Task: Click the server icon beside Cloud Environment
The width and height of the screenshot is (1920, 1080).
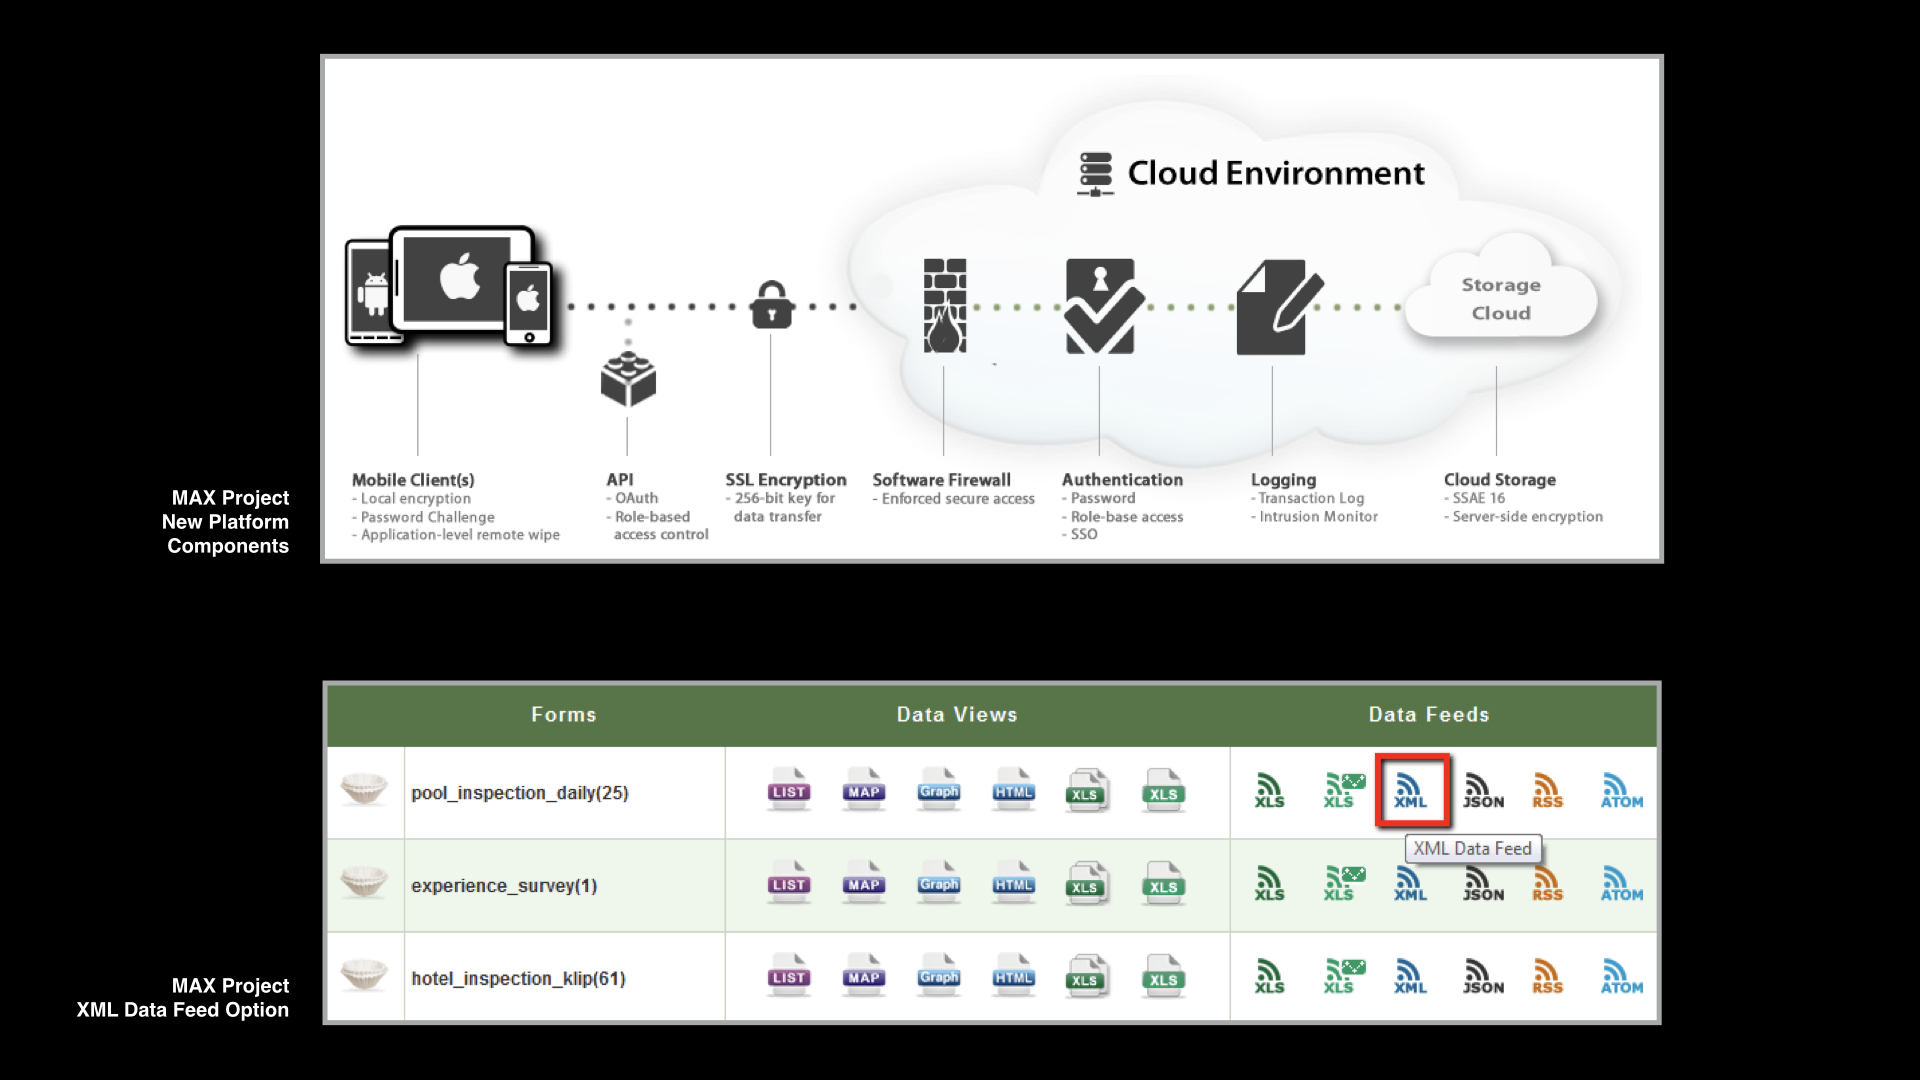Action: (1096, 174)
